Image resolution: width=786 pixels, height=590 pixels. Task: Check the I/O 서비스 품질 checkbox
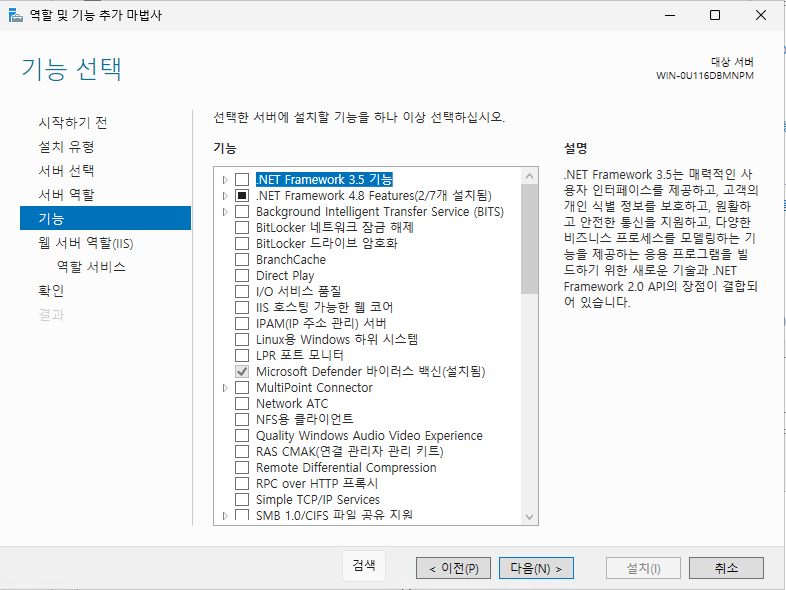(x=242, y=292)
